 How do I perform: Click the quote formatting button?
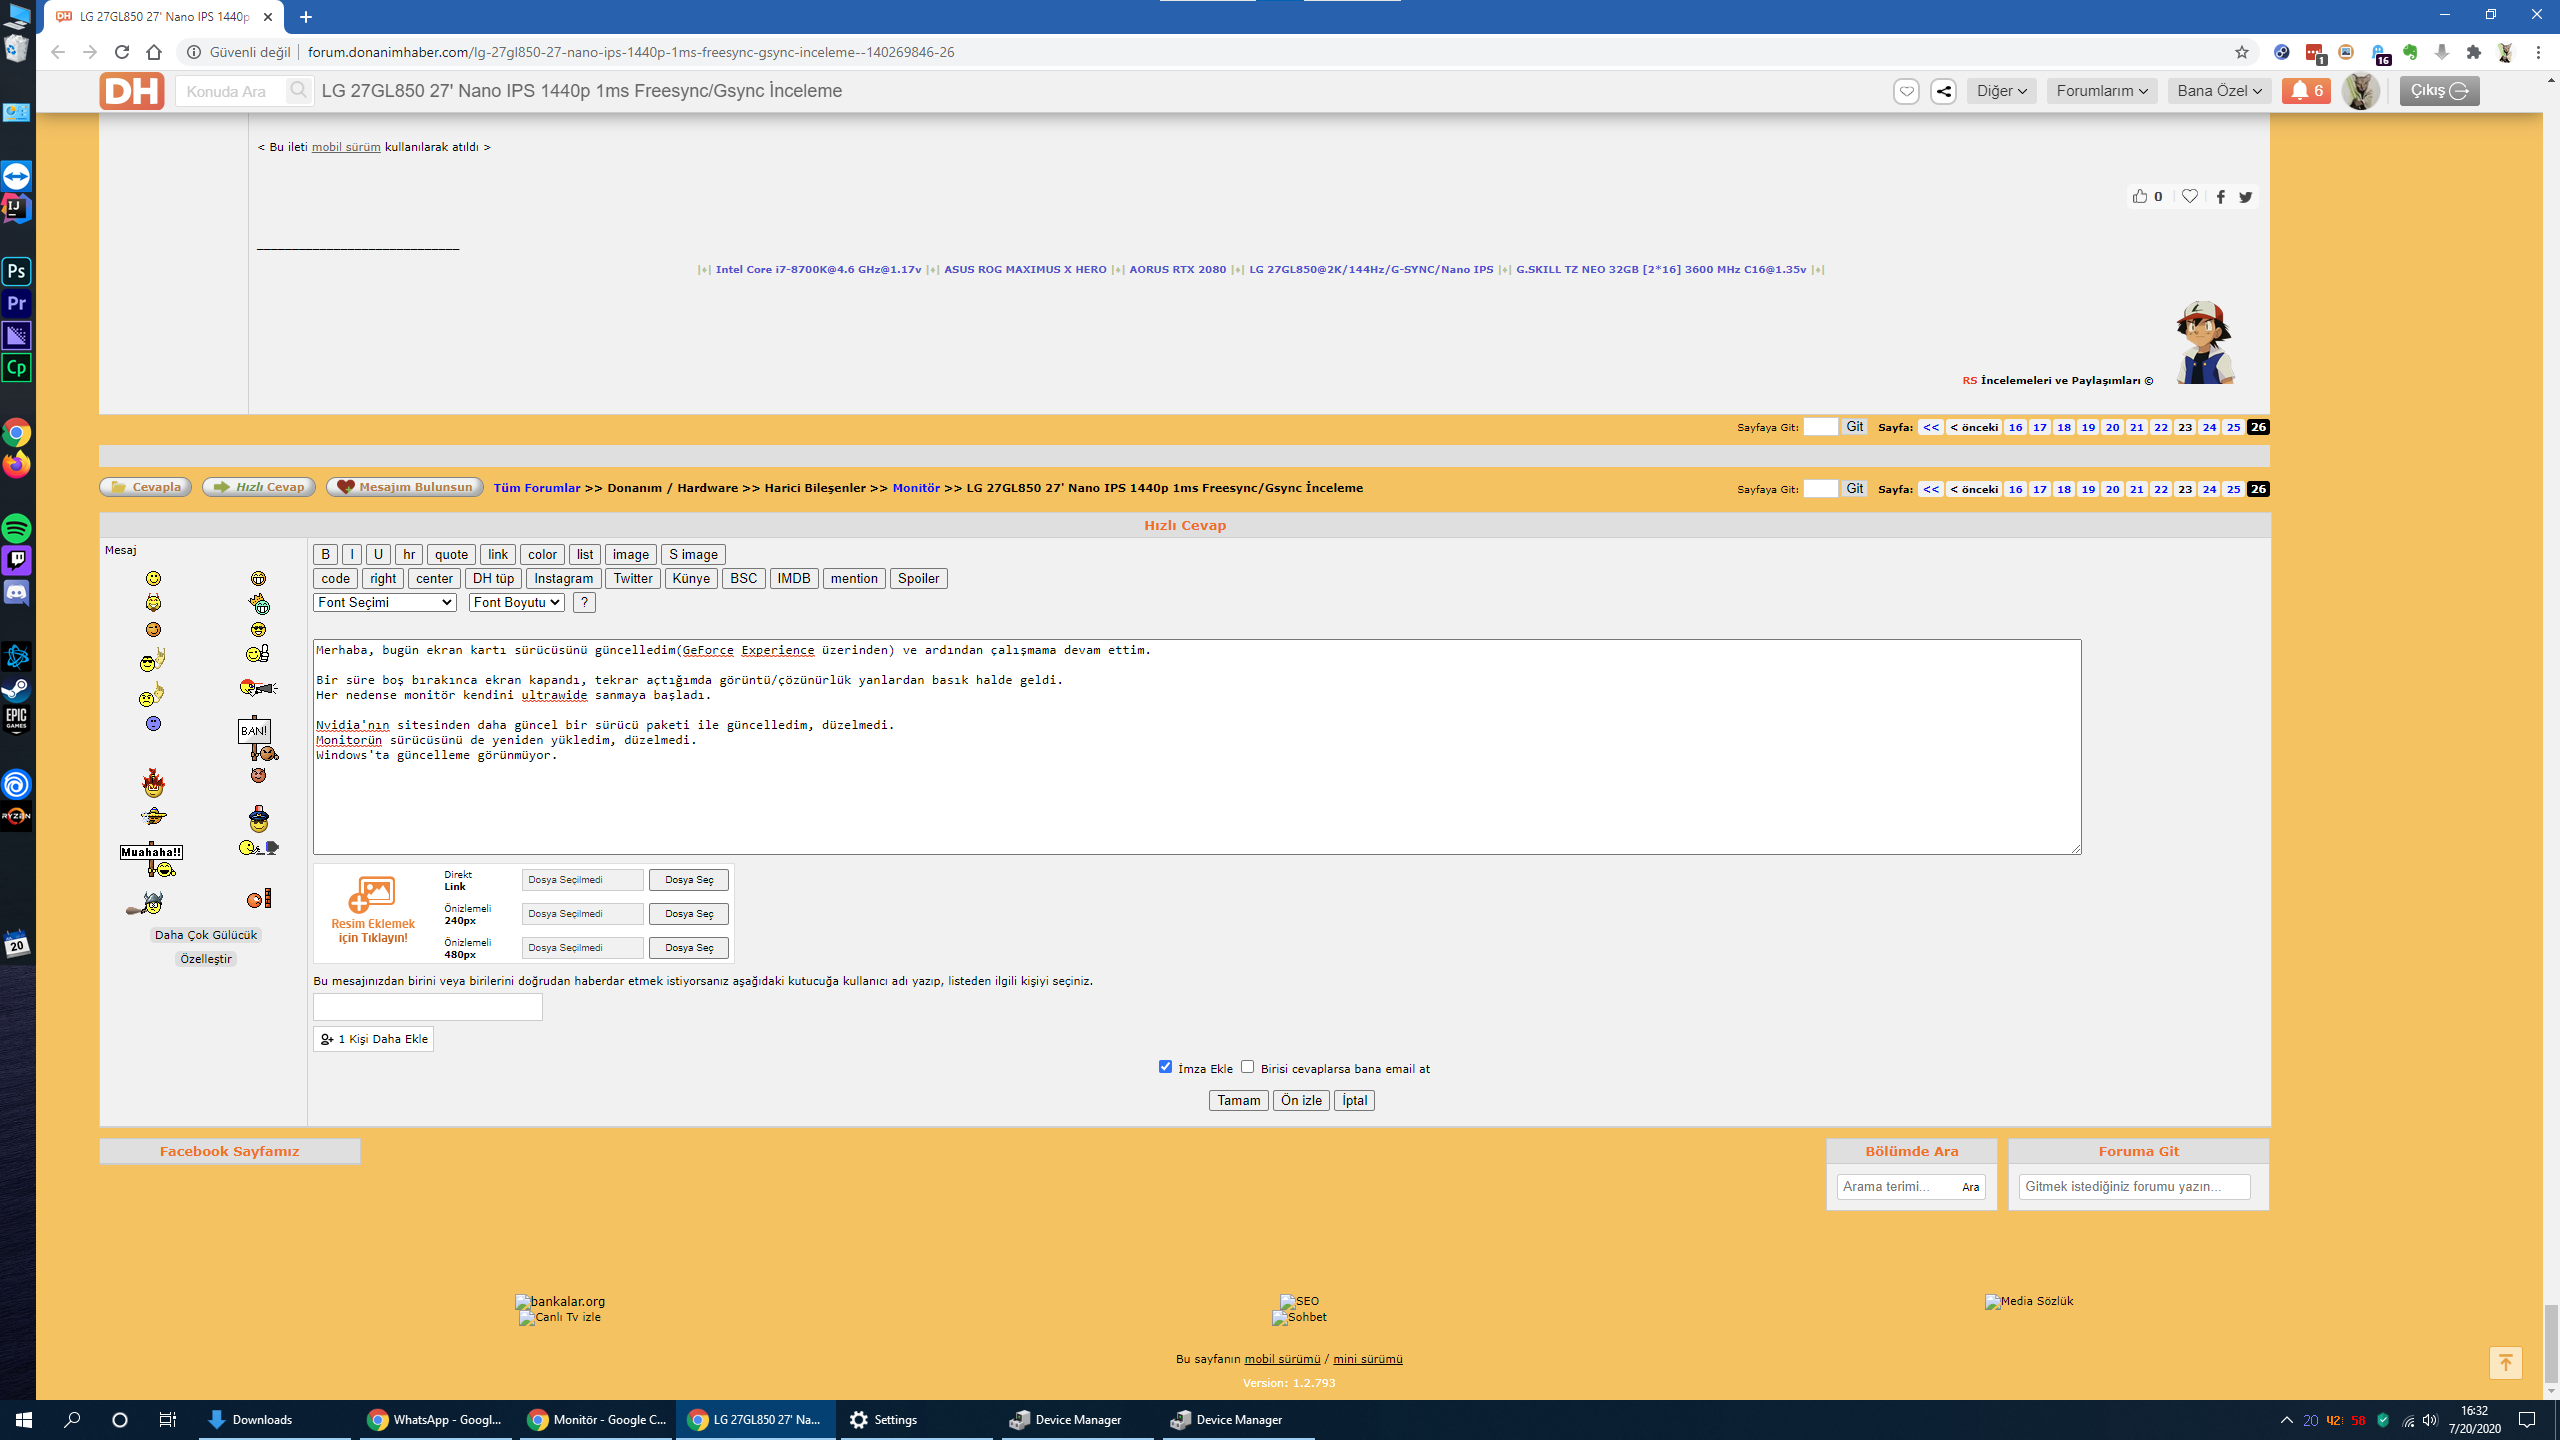click(451, 554)
